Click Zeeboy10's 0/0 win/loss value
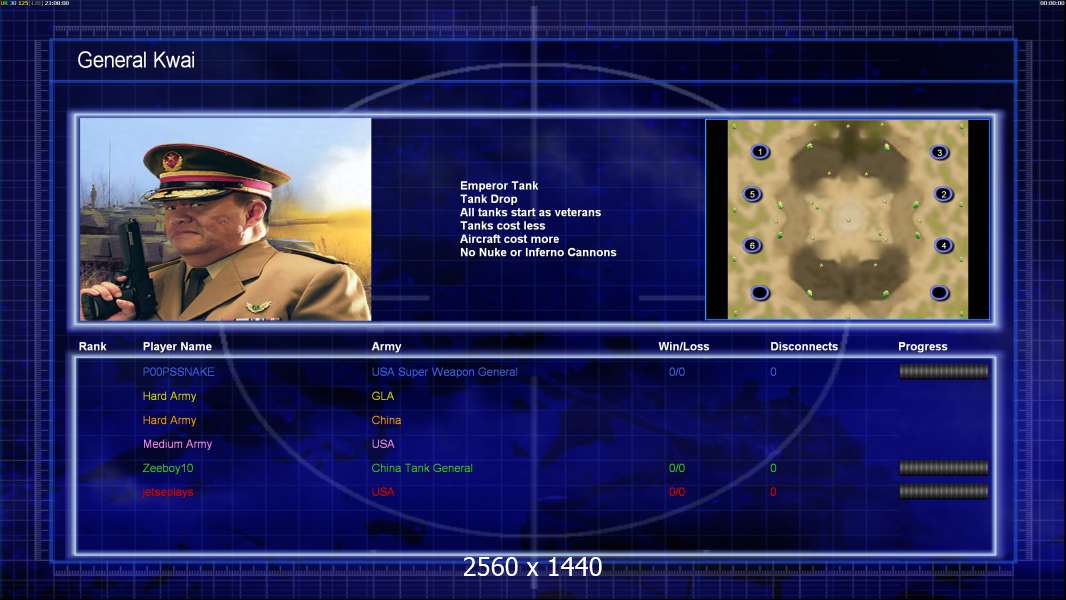Viewport: 1066px width, 600px height. (x=676, y=468)
